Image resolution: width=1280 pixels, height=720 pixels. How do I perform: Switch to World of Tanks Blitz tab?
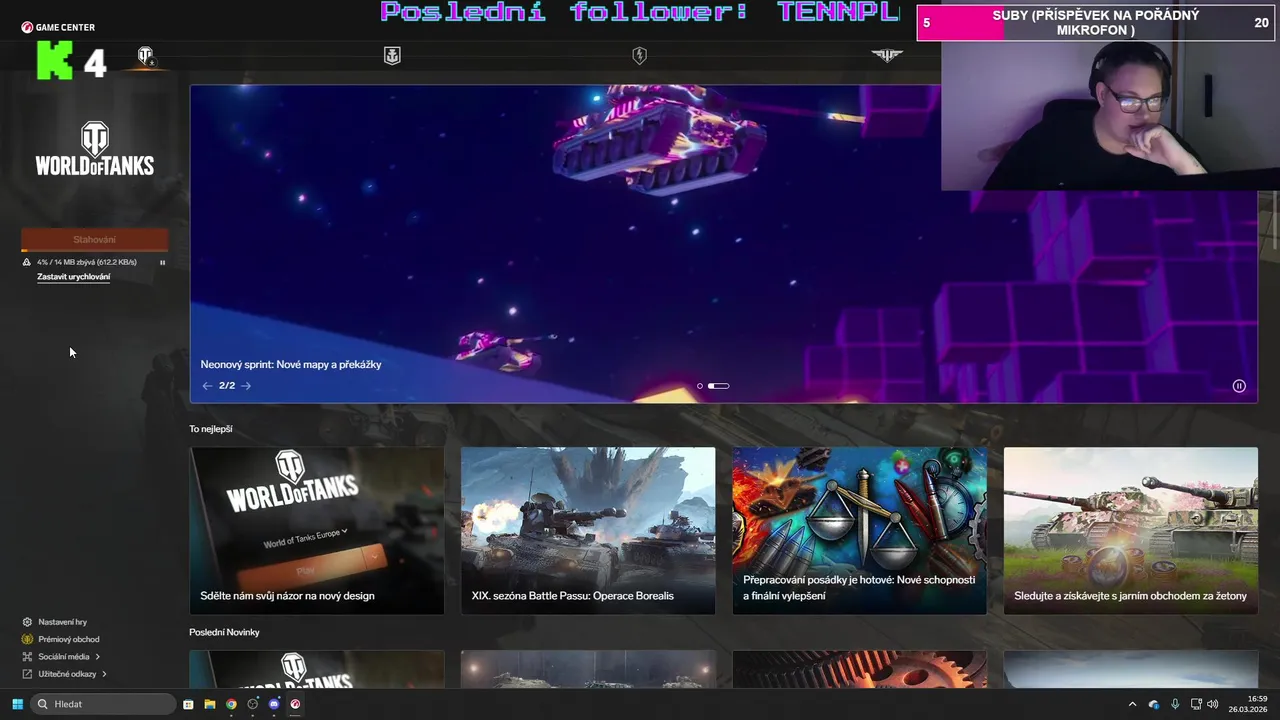[639, 56]
